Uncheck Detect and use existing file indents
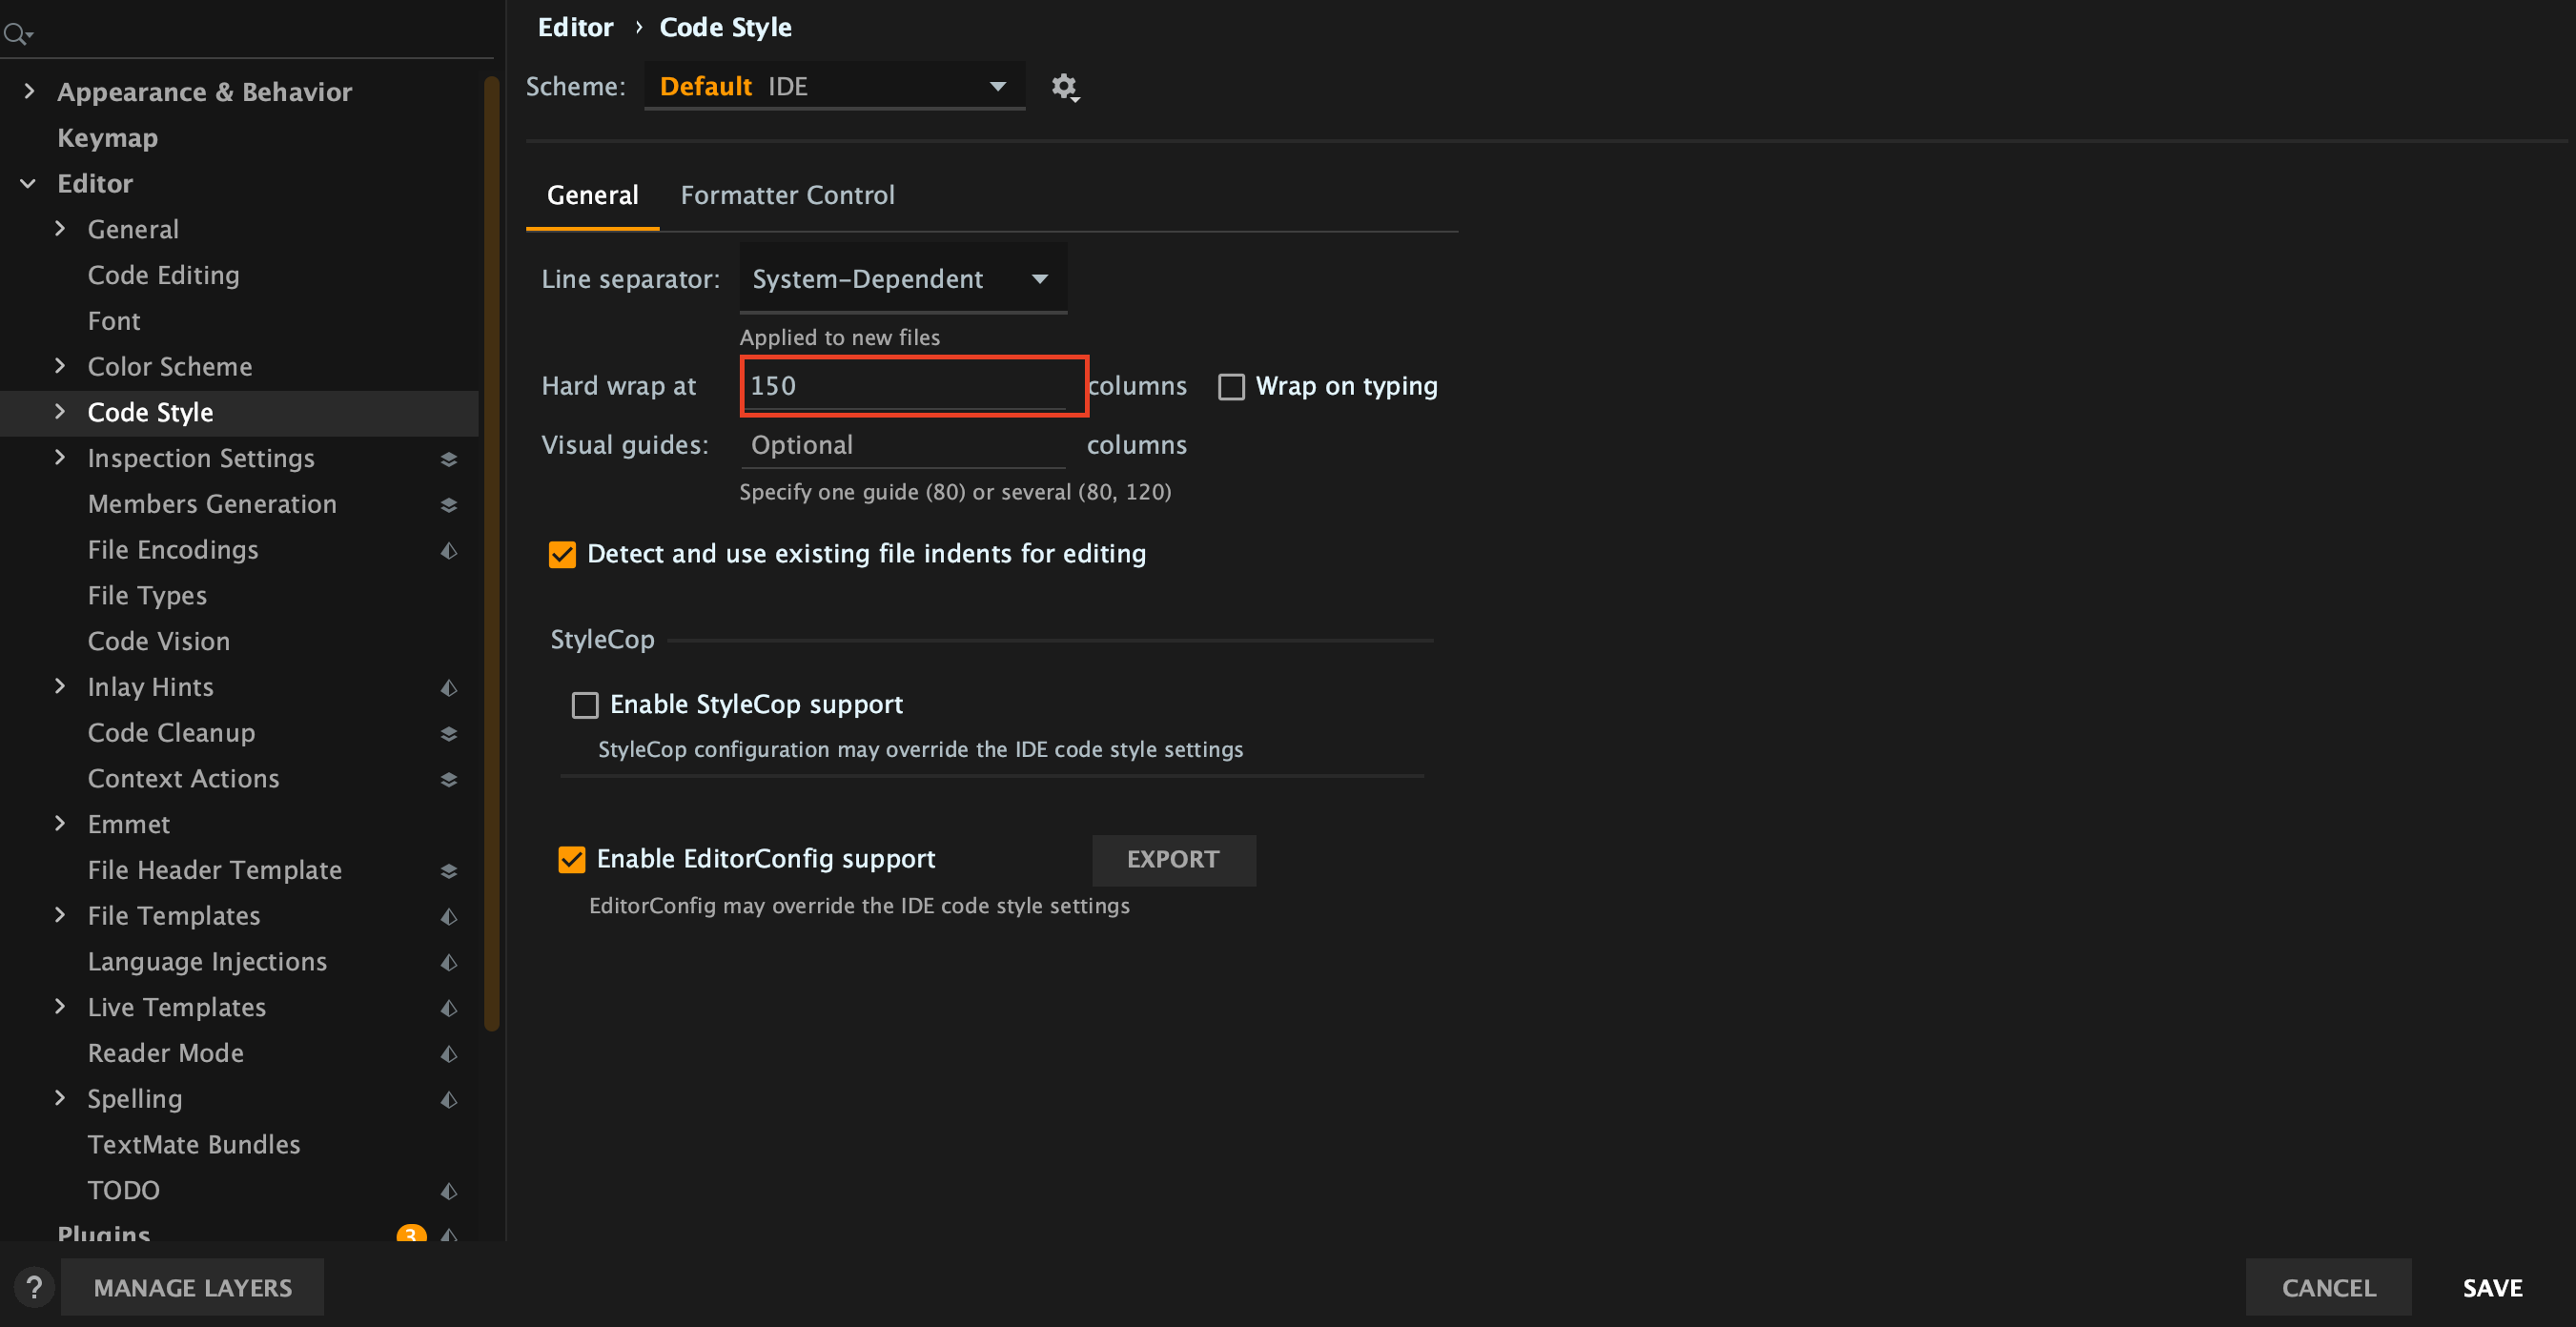The image size is (2576, 1327). (562, 554)
